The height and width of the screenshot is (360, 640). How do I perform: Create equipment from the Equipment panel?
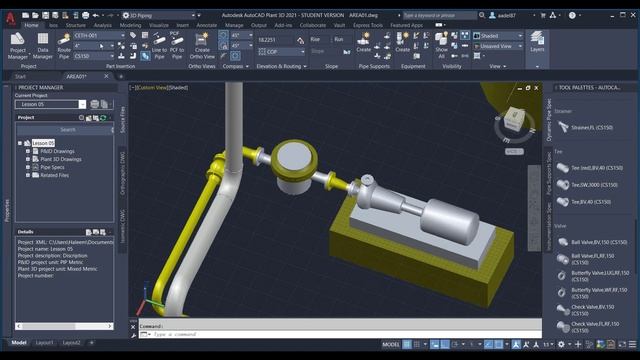click(402, 42)
